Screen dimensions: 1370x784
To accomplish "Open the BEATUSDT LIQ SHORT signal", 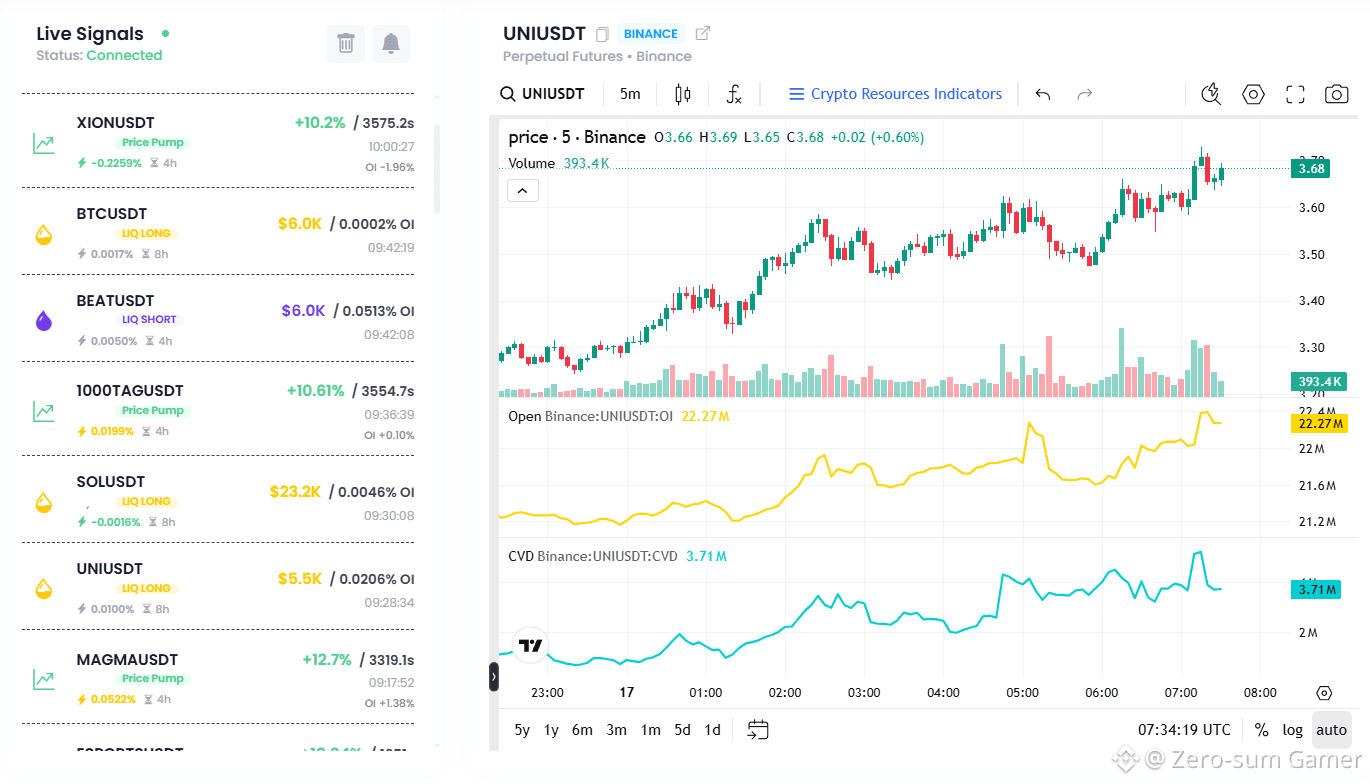I will [218, 319].
